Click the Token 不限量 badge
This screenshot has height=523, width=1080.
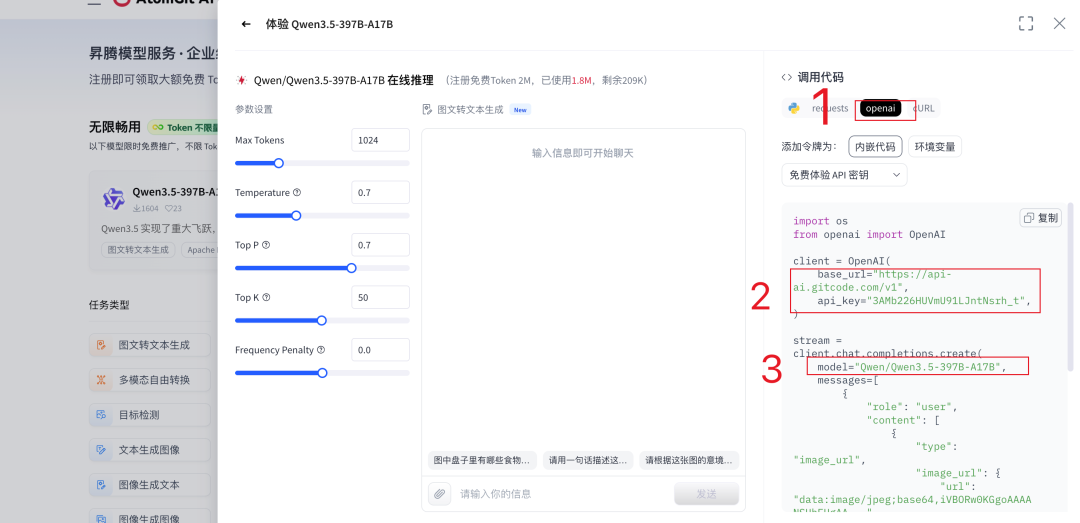183,127
